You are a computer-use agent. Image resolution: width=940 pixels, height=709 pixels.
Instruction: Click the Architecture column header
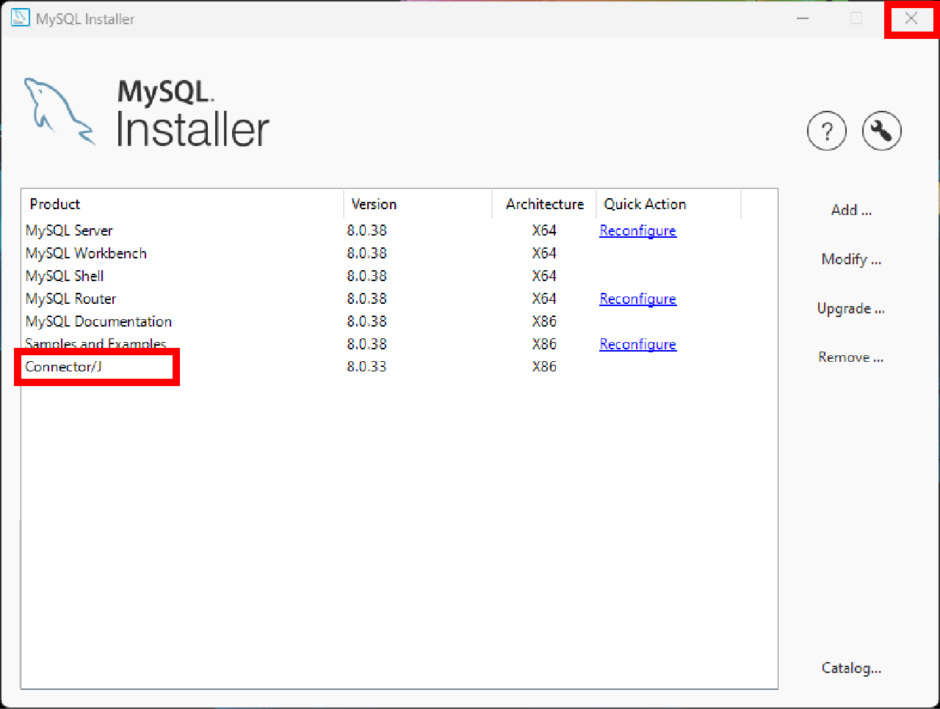[x=543, y=204]
